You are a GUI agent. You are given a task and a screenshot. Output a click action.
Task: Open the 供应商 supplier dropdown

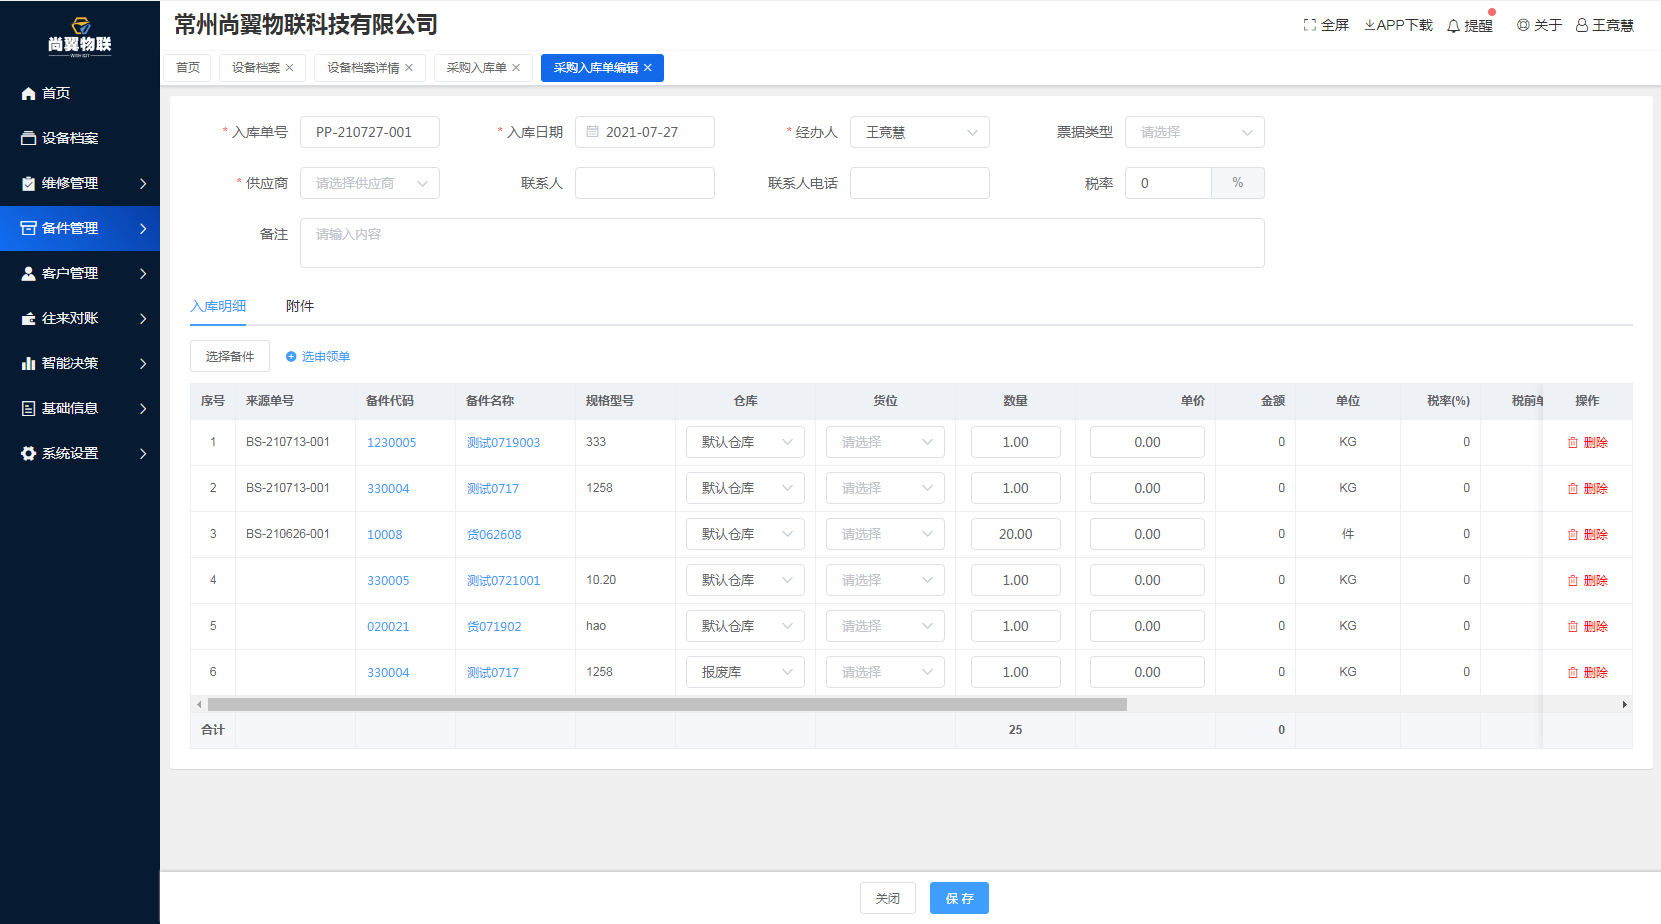coord(370,183)
